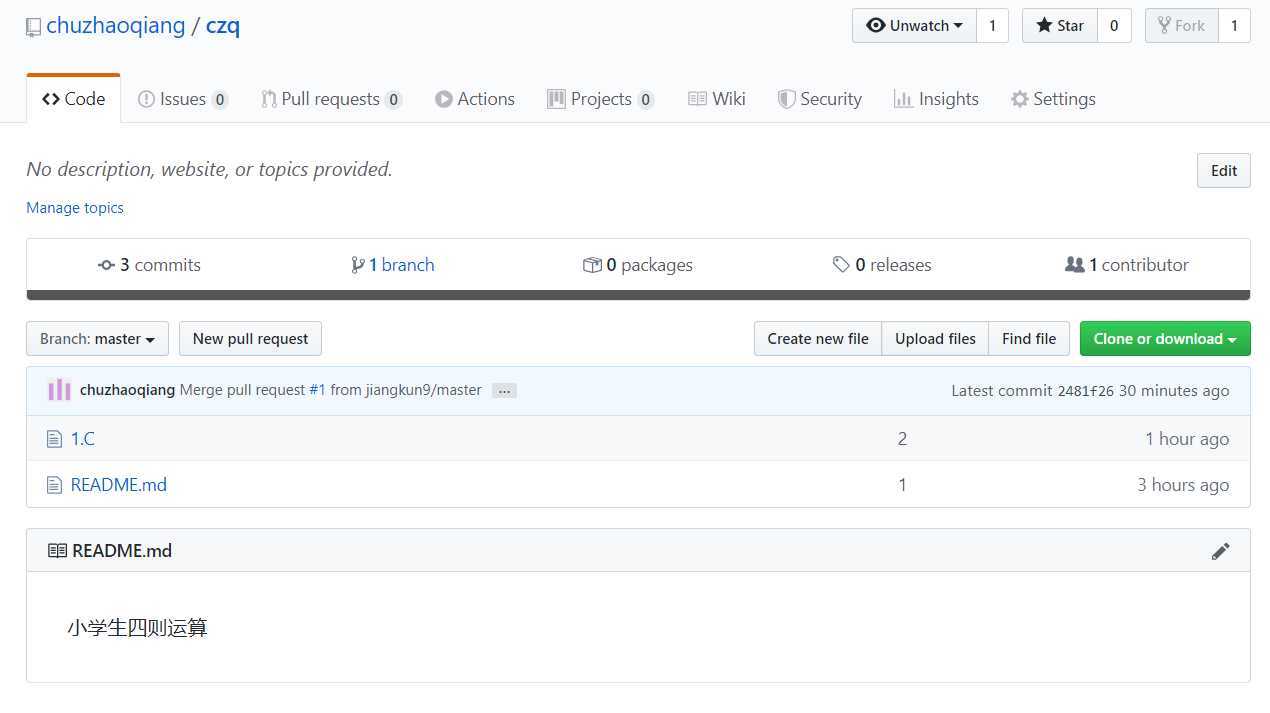Click the repository book icon beside chuzhaoqiang

tap(34, 27)
